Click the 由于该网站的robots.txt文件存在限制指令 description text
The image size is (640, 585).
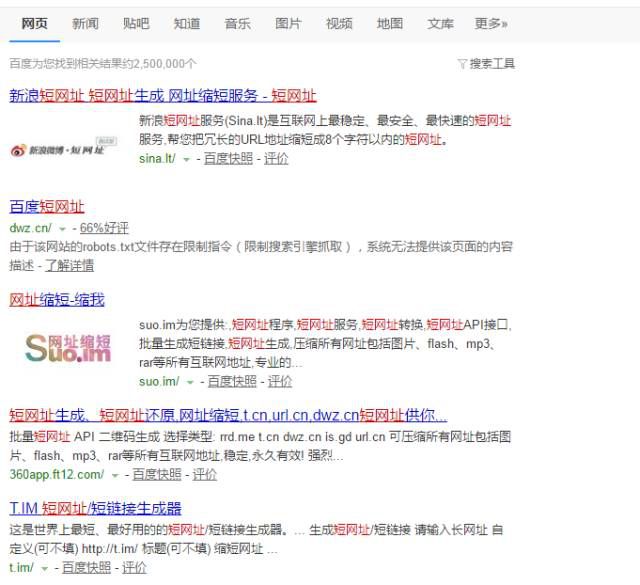[x=261, y=256]
